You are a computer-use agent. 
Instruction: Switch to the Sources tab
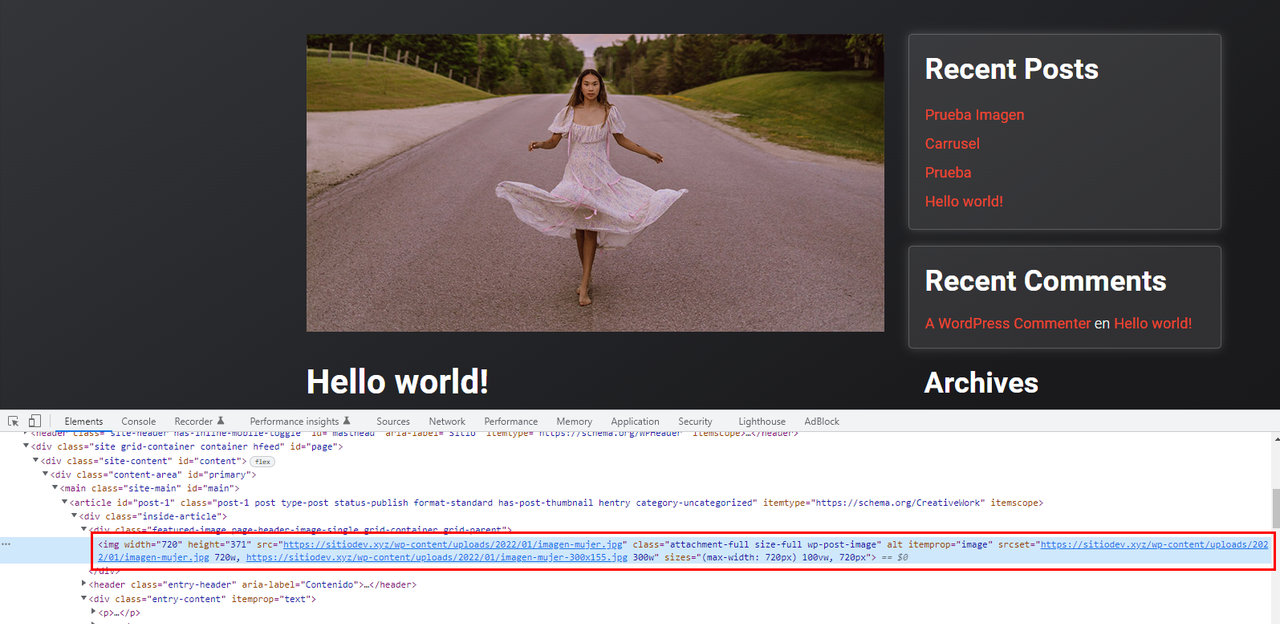[393, 421]
